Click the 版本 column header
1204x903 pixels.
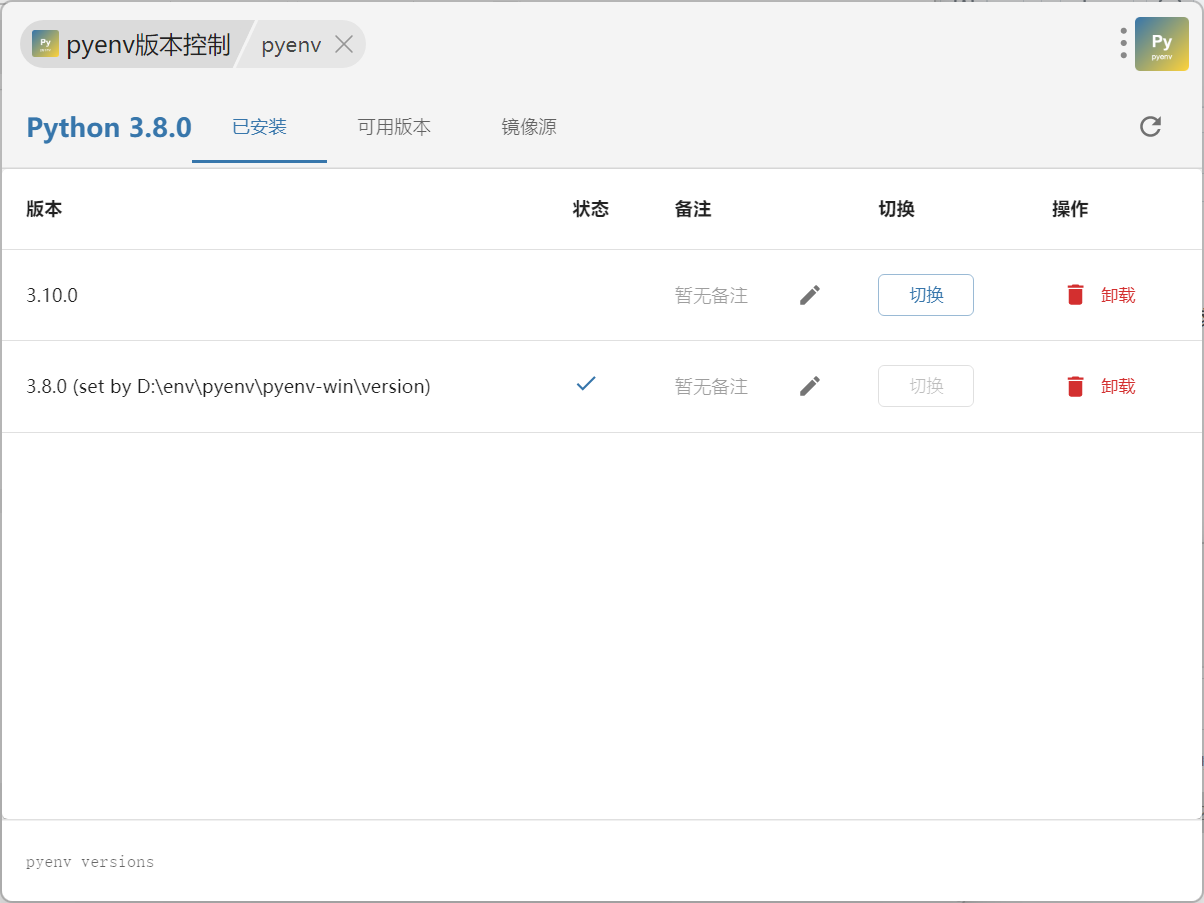44,209
